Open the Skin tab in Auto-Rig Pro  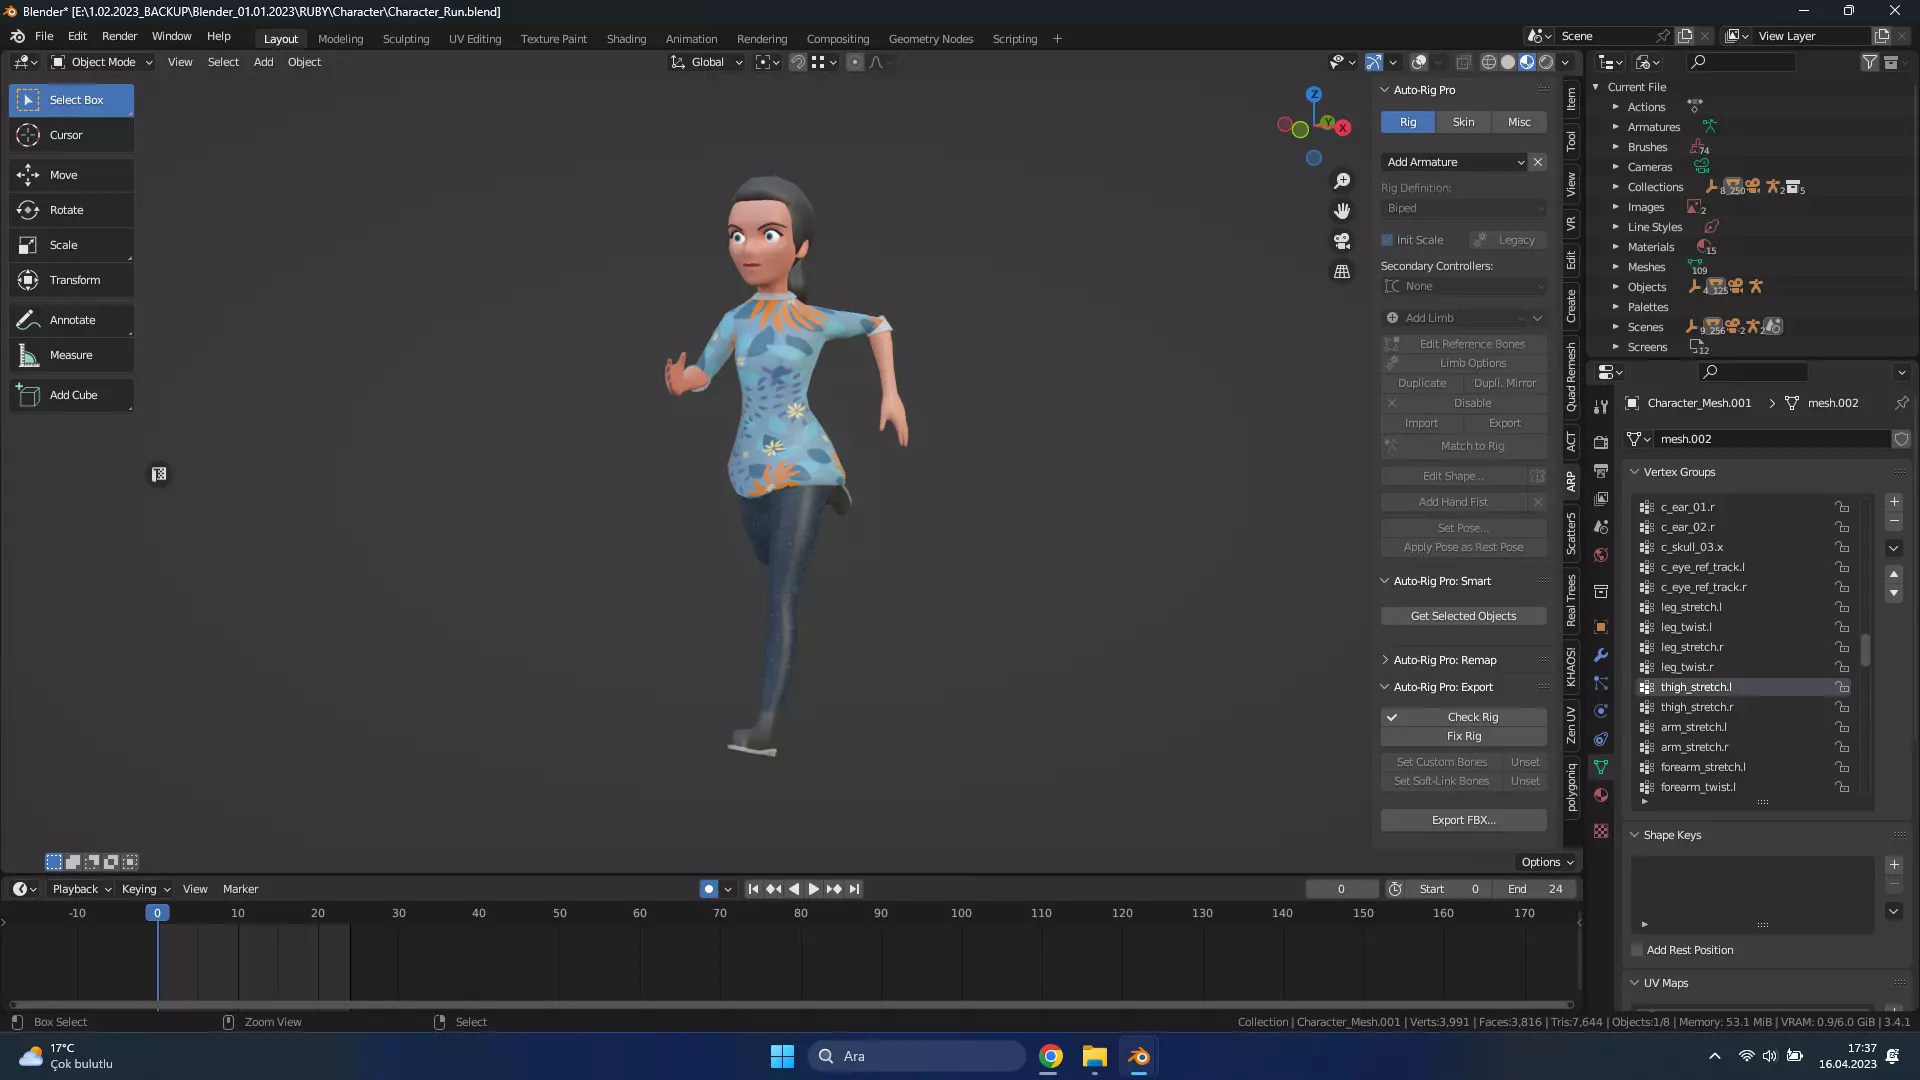coord(1463,122)
